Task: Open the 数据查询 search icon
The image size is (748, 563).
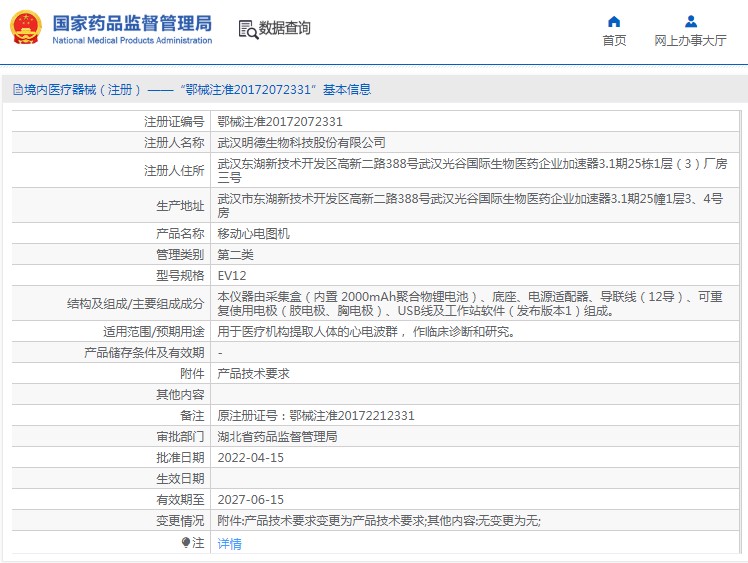Action: click(248, 29)
